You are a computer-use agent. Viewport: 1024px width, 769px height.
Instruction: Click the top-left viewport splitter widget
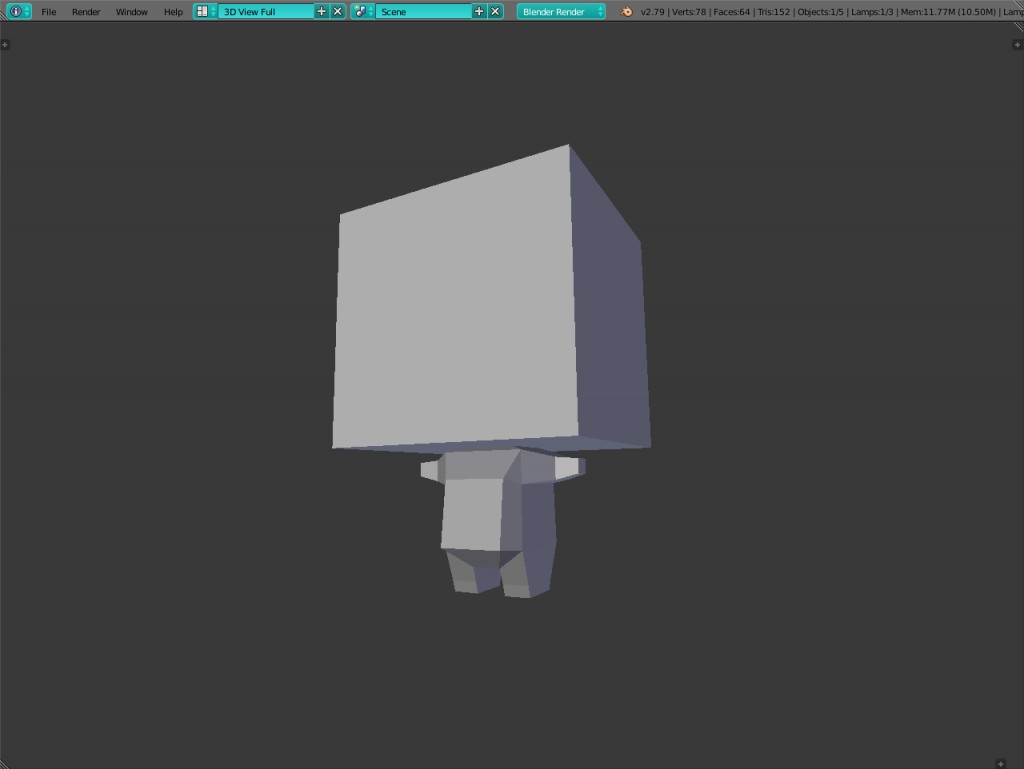(x=7, y=44)
